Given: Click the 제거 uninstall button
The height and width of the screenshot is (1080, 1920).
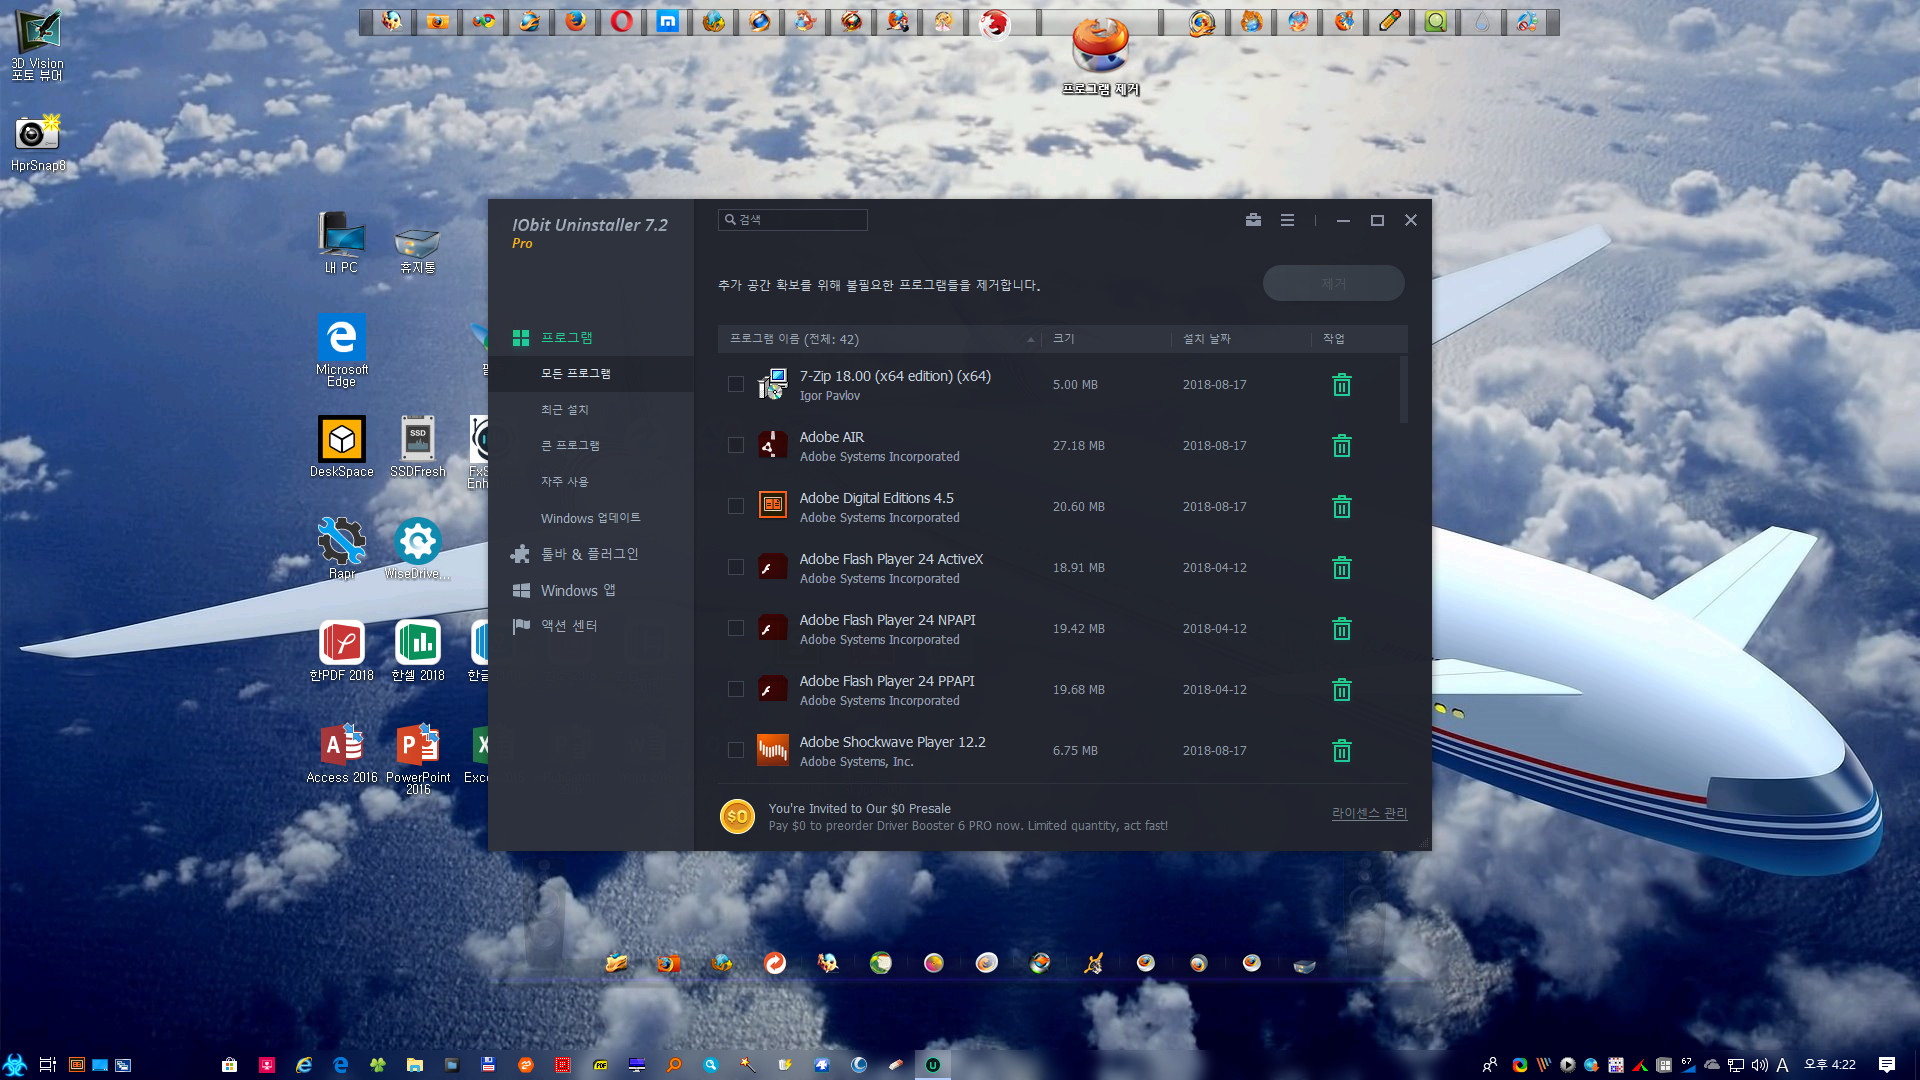Looking at the screenshot, I should point(1333,283).
